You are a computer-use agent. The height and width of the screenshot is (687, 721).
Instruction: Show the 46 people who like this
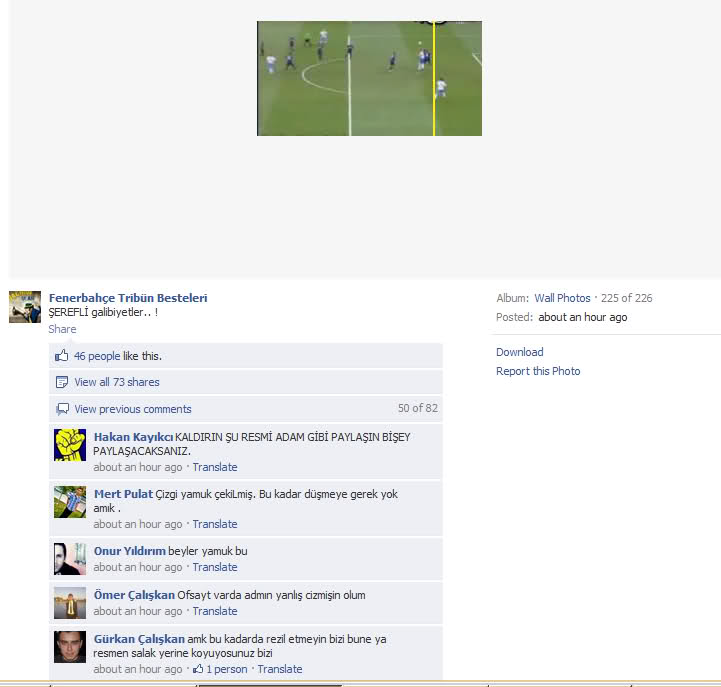pos(97,356)
